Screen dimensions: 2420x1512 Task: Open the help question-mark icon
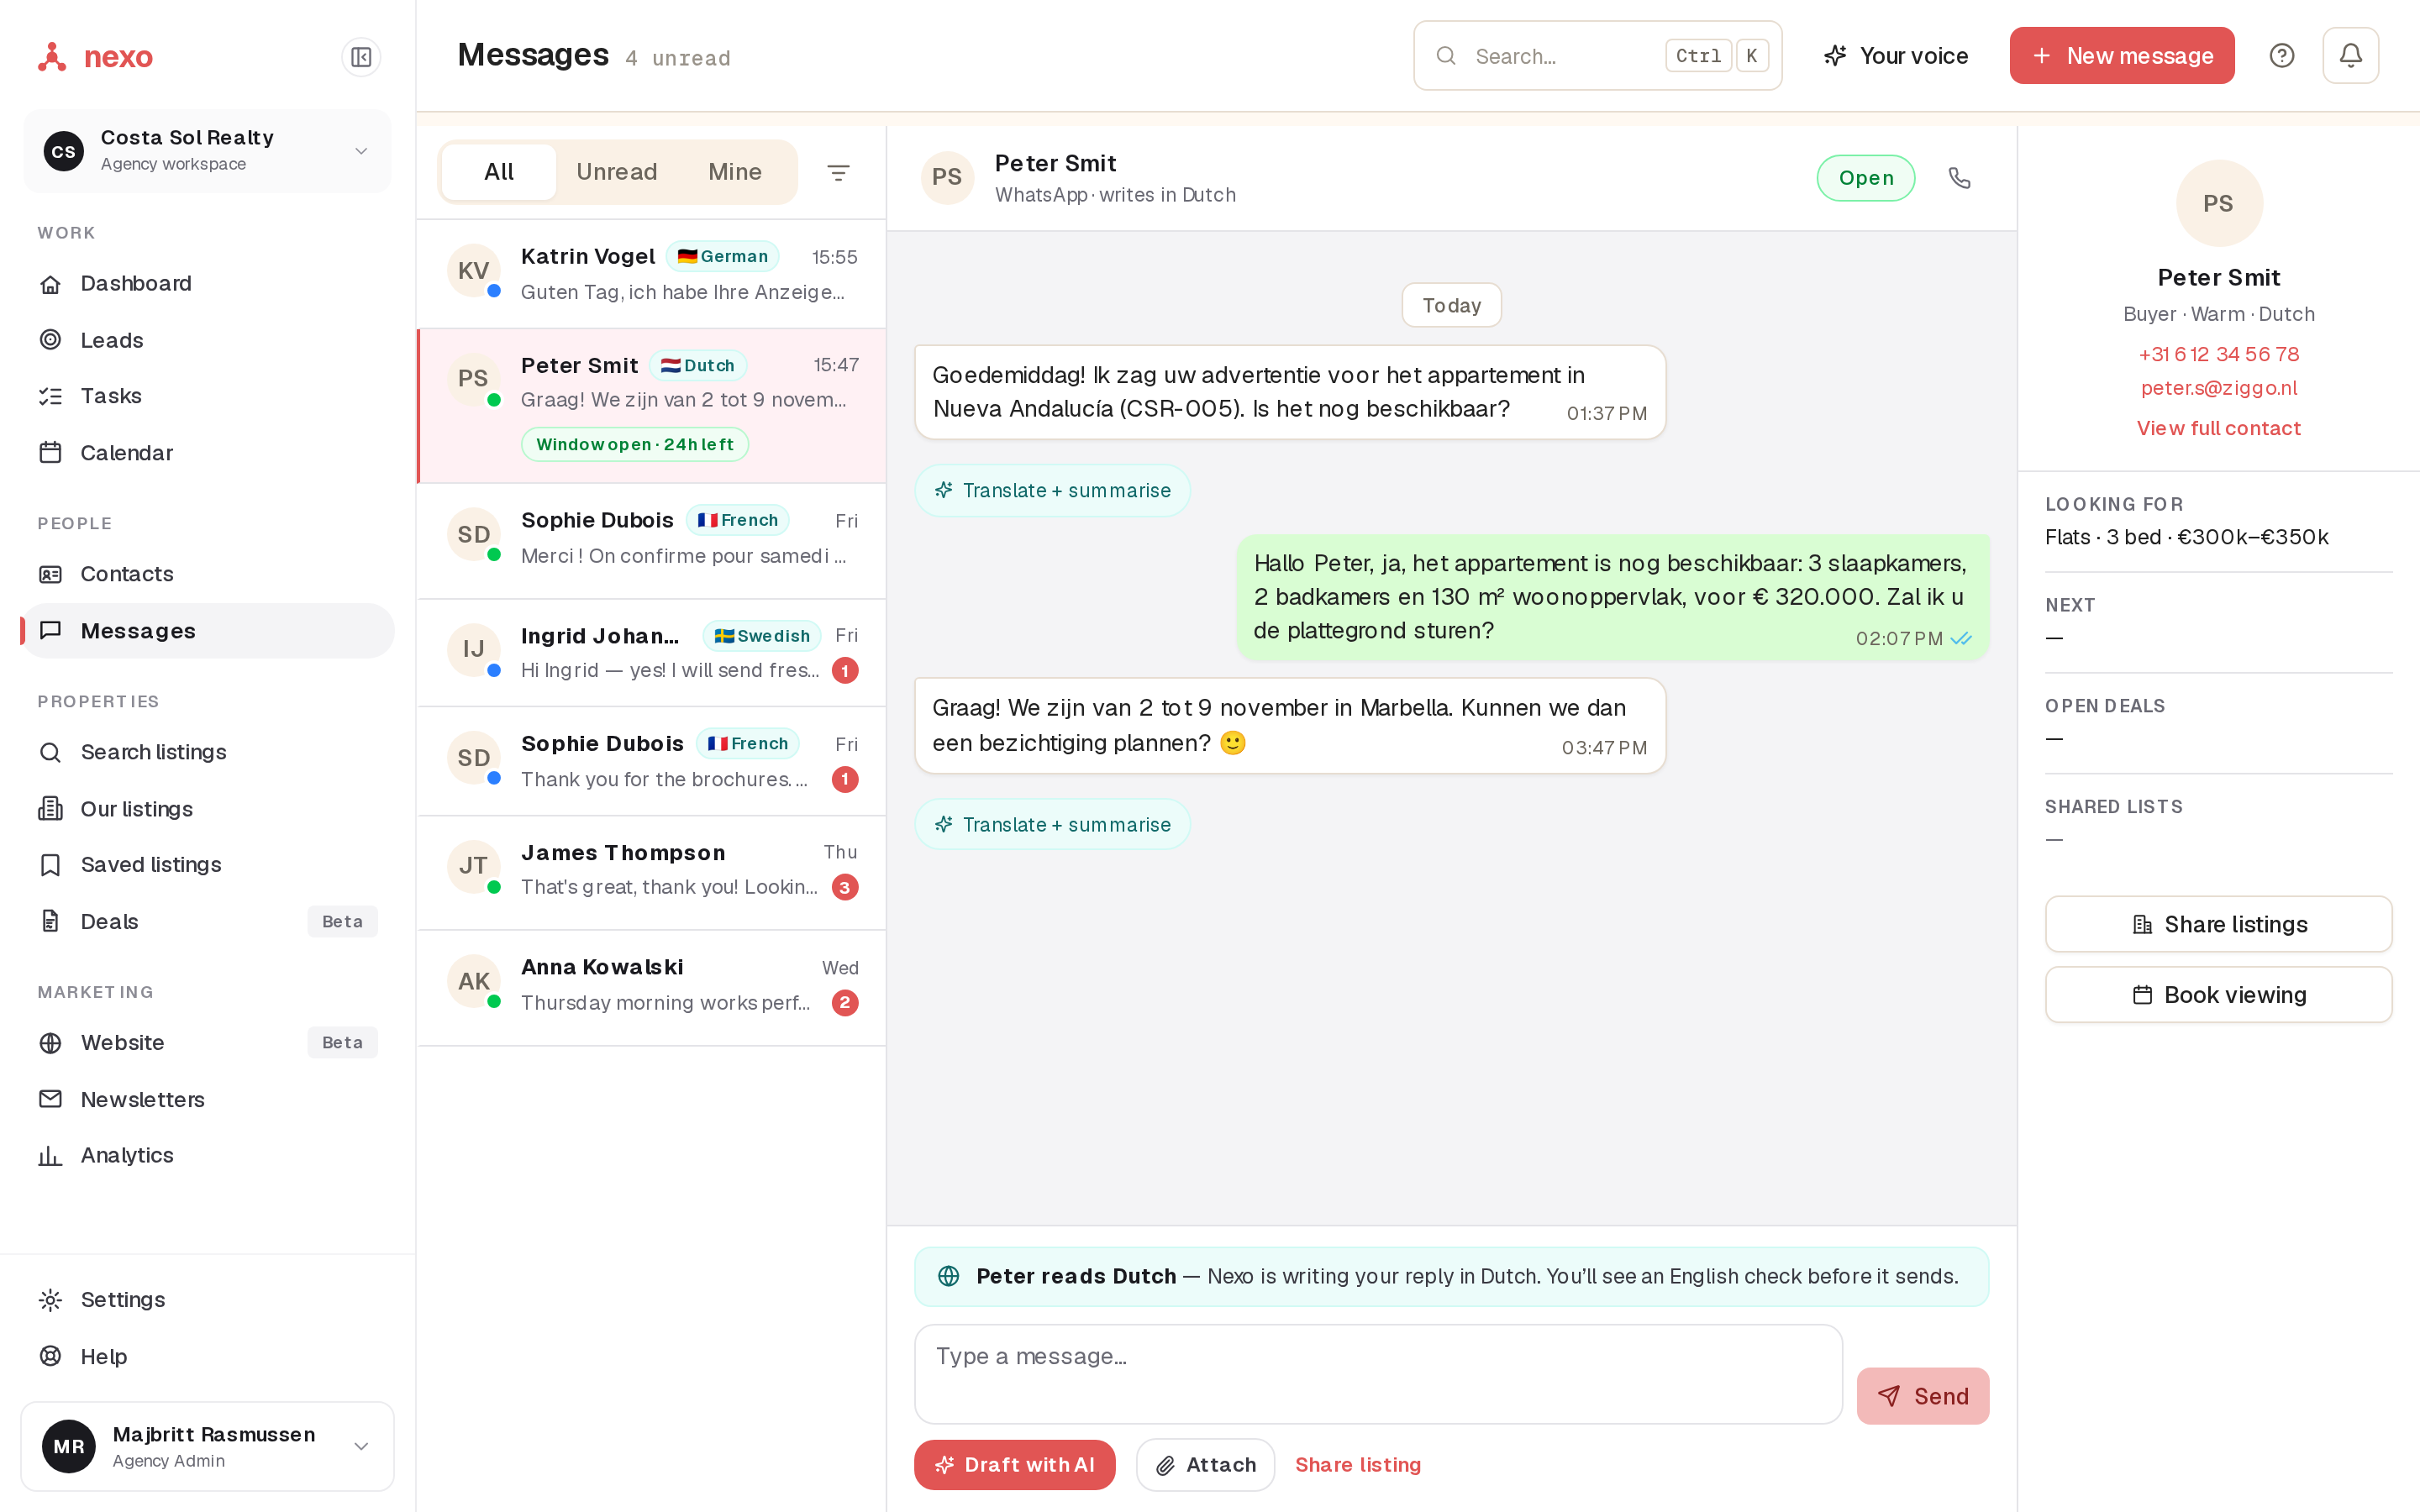2281,55
